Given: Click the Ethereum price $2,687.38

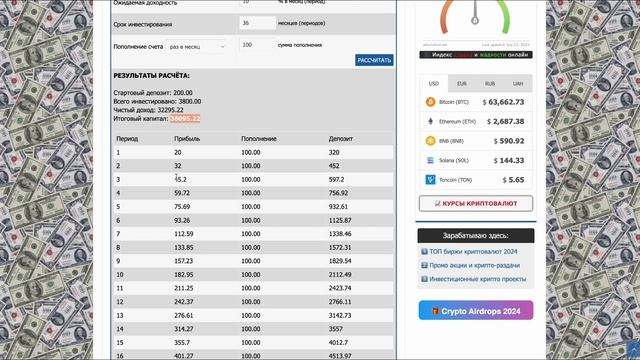Looking at the screenshot, I should [x=505, y=121].
